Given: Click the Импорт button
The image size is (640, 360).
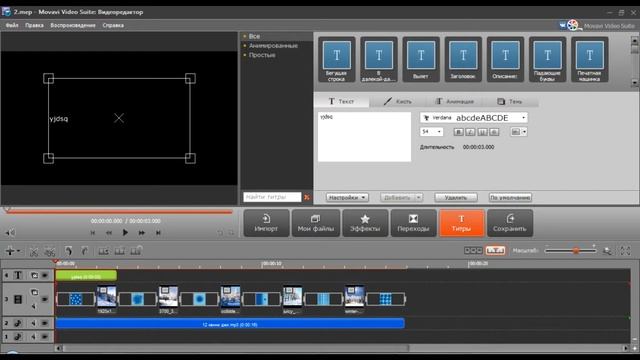Looking at the screenshot, I should (x=266, y=223).
